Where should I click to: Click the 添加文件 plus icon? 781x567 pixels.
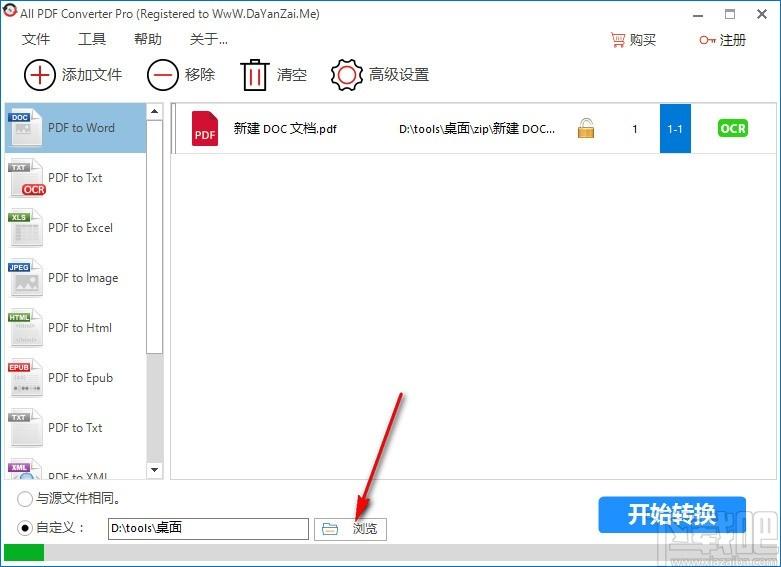click(39, 75)
